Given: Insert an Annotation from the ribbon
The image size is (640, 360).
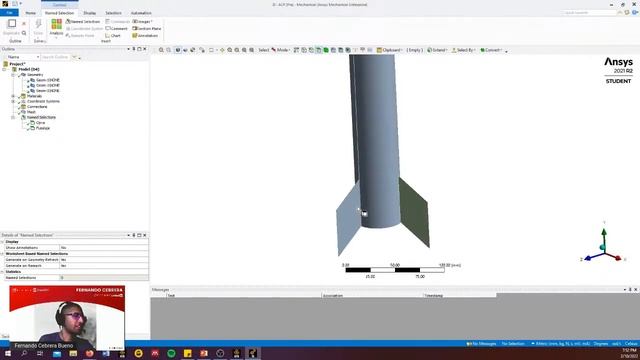Looking at the screenshot, I should 145,36.
